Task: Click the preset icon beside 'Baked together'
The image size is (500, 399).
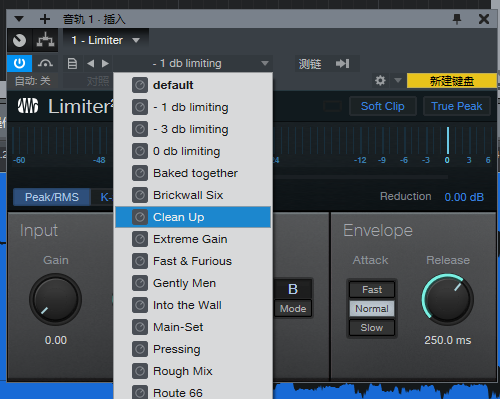Action: pyautogui.click(x=140, y=173)
